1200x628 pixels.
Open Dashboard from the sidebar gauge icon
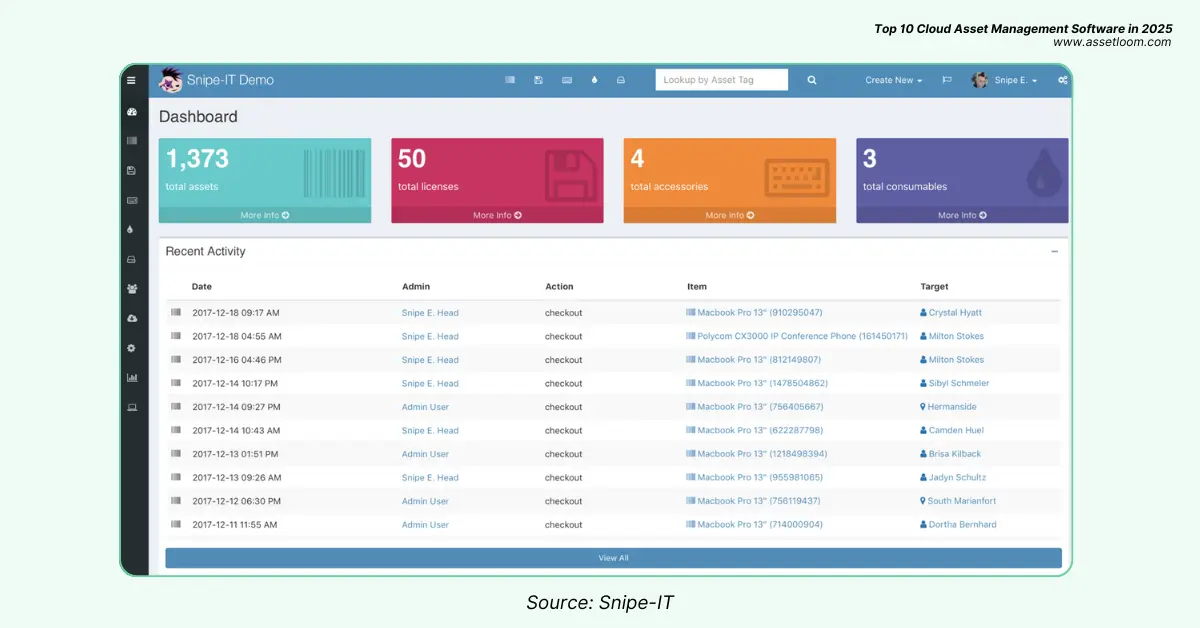[x=131, y=112]
